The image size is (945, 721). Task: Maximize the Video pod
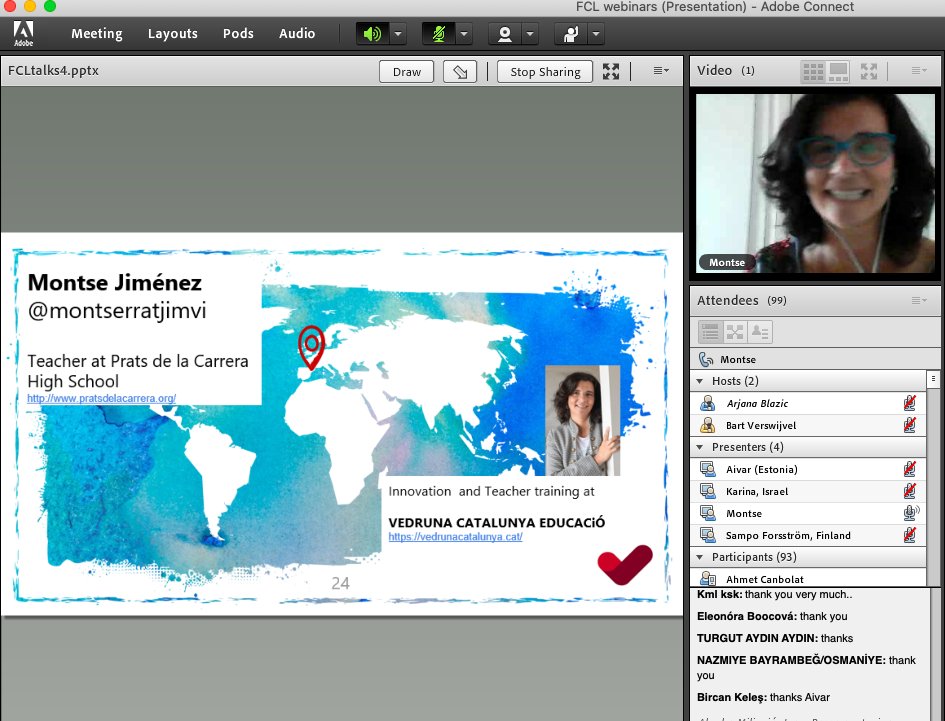(x=868, y=72)
